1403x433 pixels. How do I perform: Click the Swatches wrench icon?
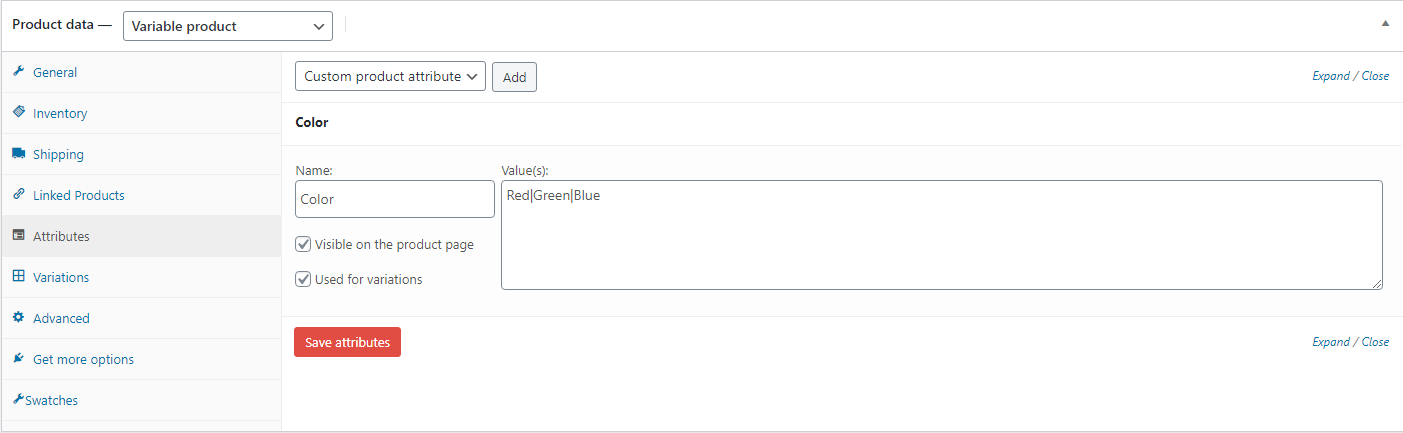[18, 400]
